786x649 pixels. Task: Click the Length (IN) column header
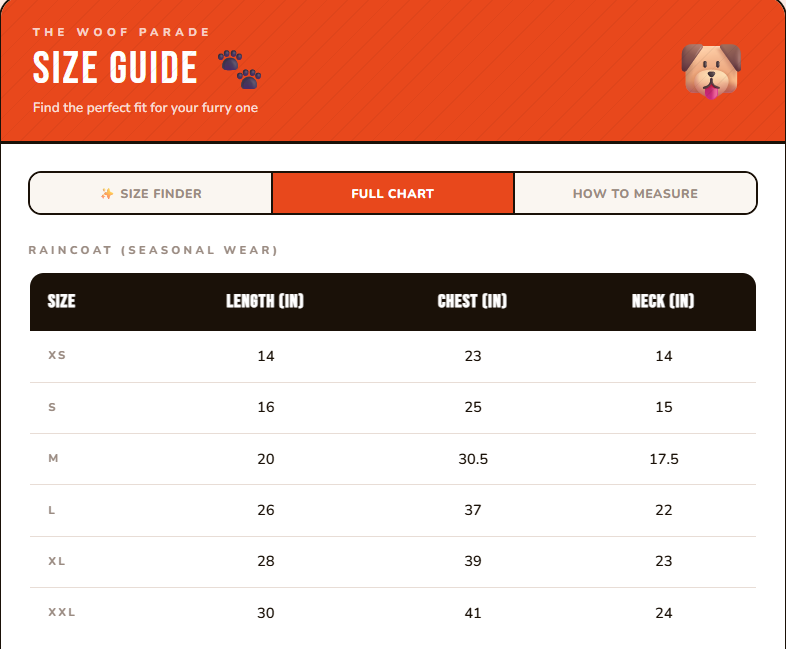tap(265, 301)
